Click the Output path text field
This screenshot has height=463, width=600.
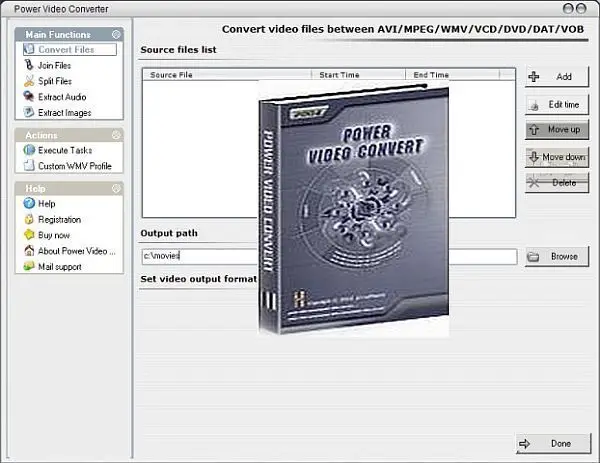329,256
